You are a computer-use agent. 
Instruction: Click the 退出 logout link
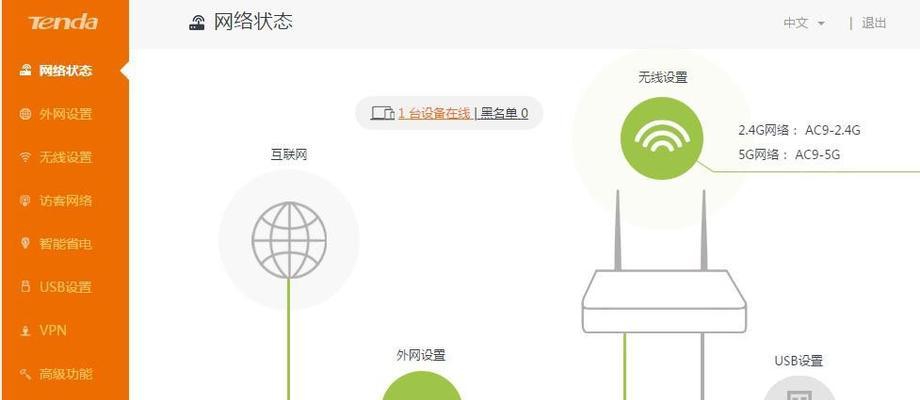pos(874,23)
